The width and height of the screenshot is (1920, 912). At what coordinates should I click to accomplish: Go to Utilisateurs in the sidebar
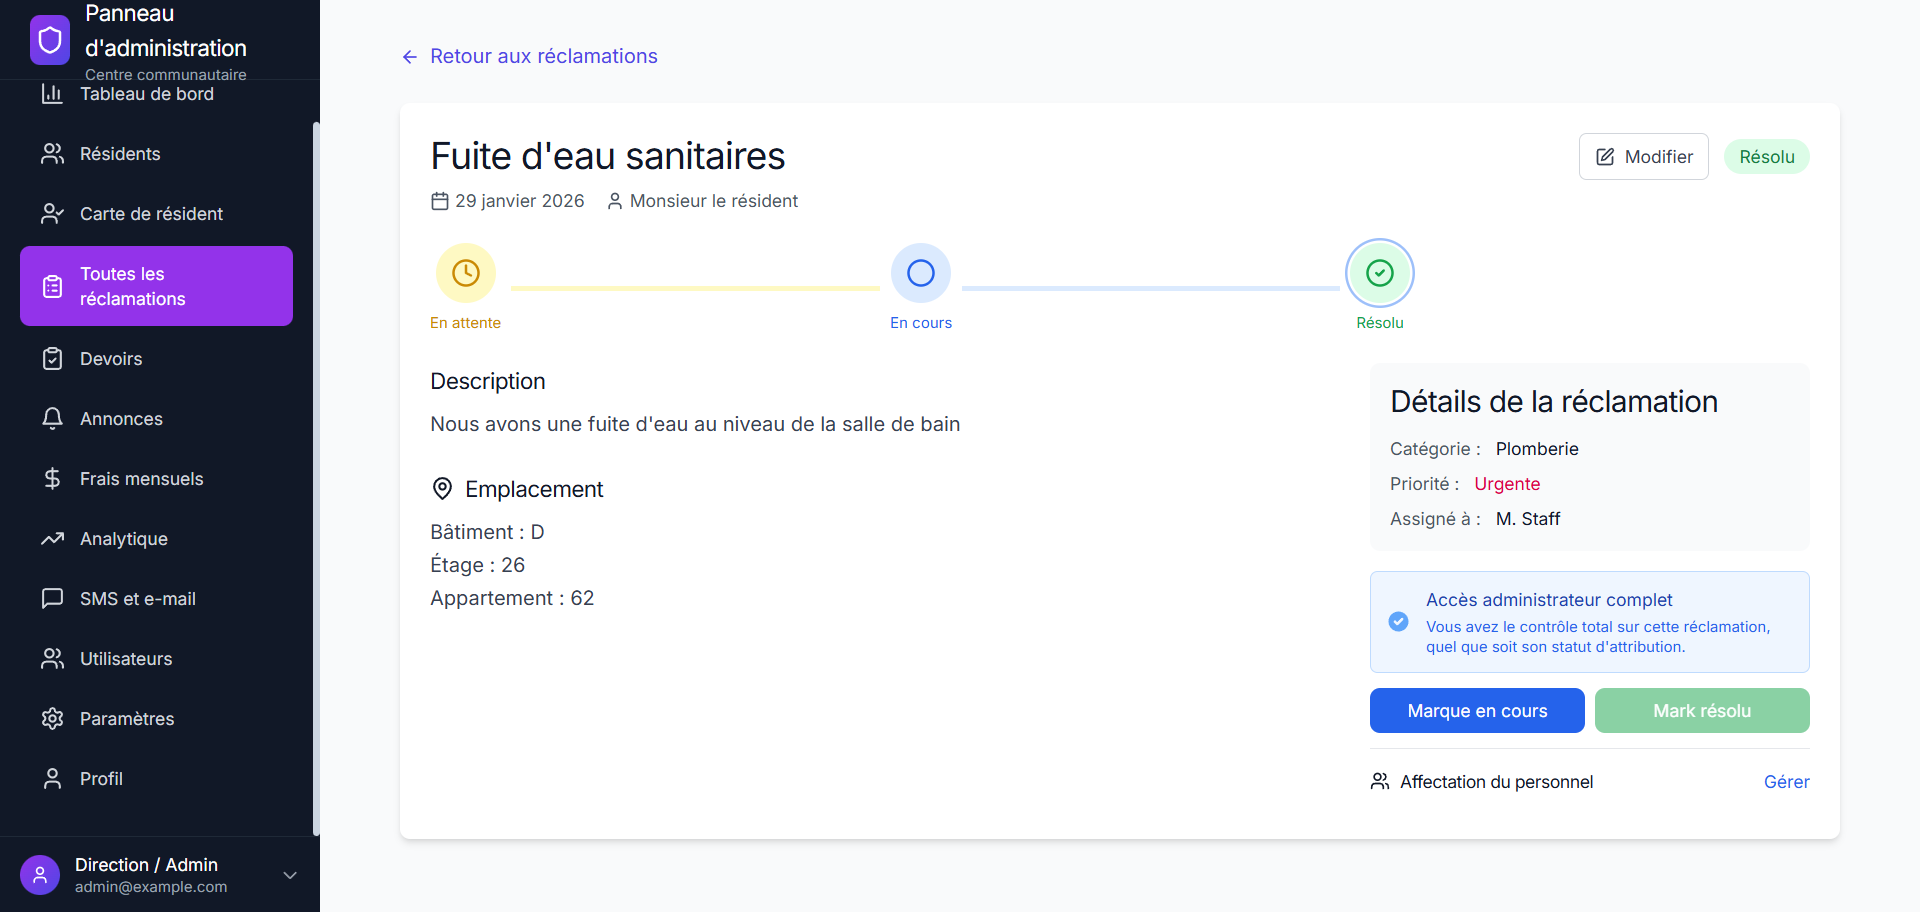tap(126, 659)
